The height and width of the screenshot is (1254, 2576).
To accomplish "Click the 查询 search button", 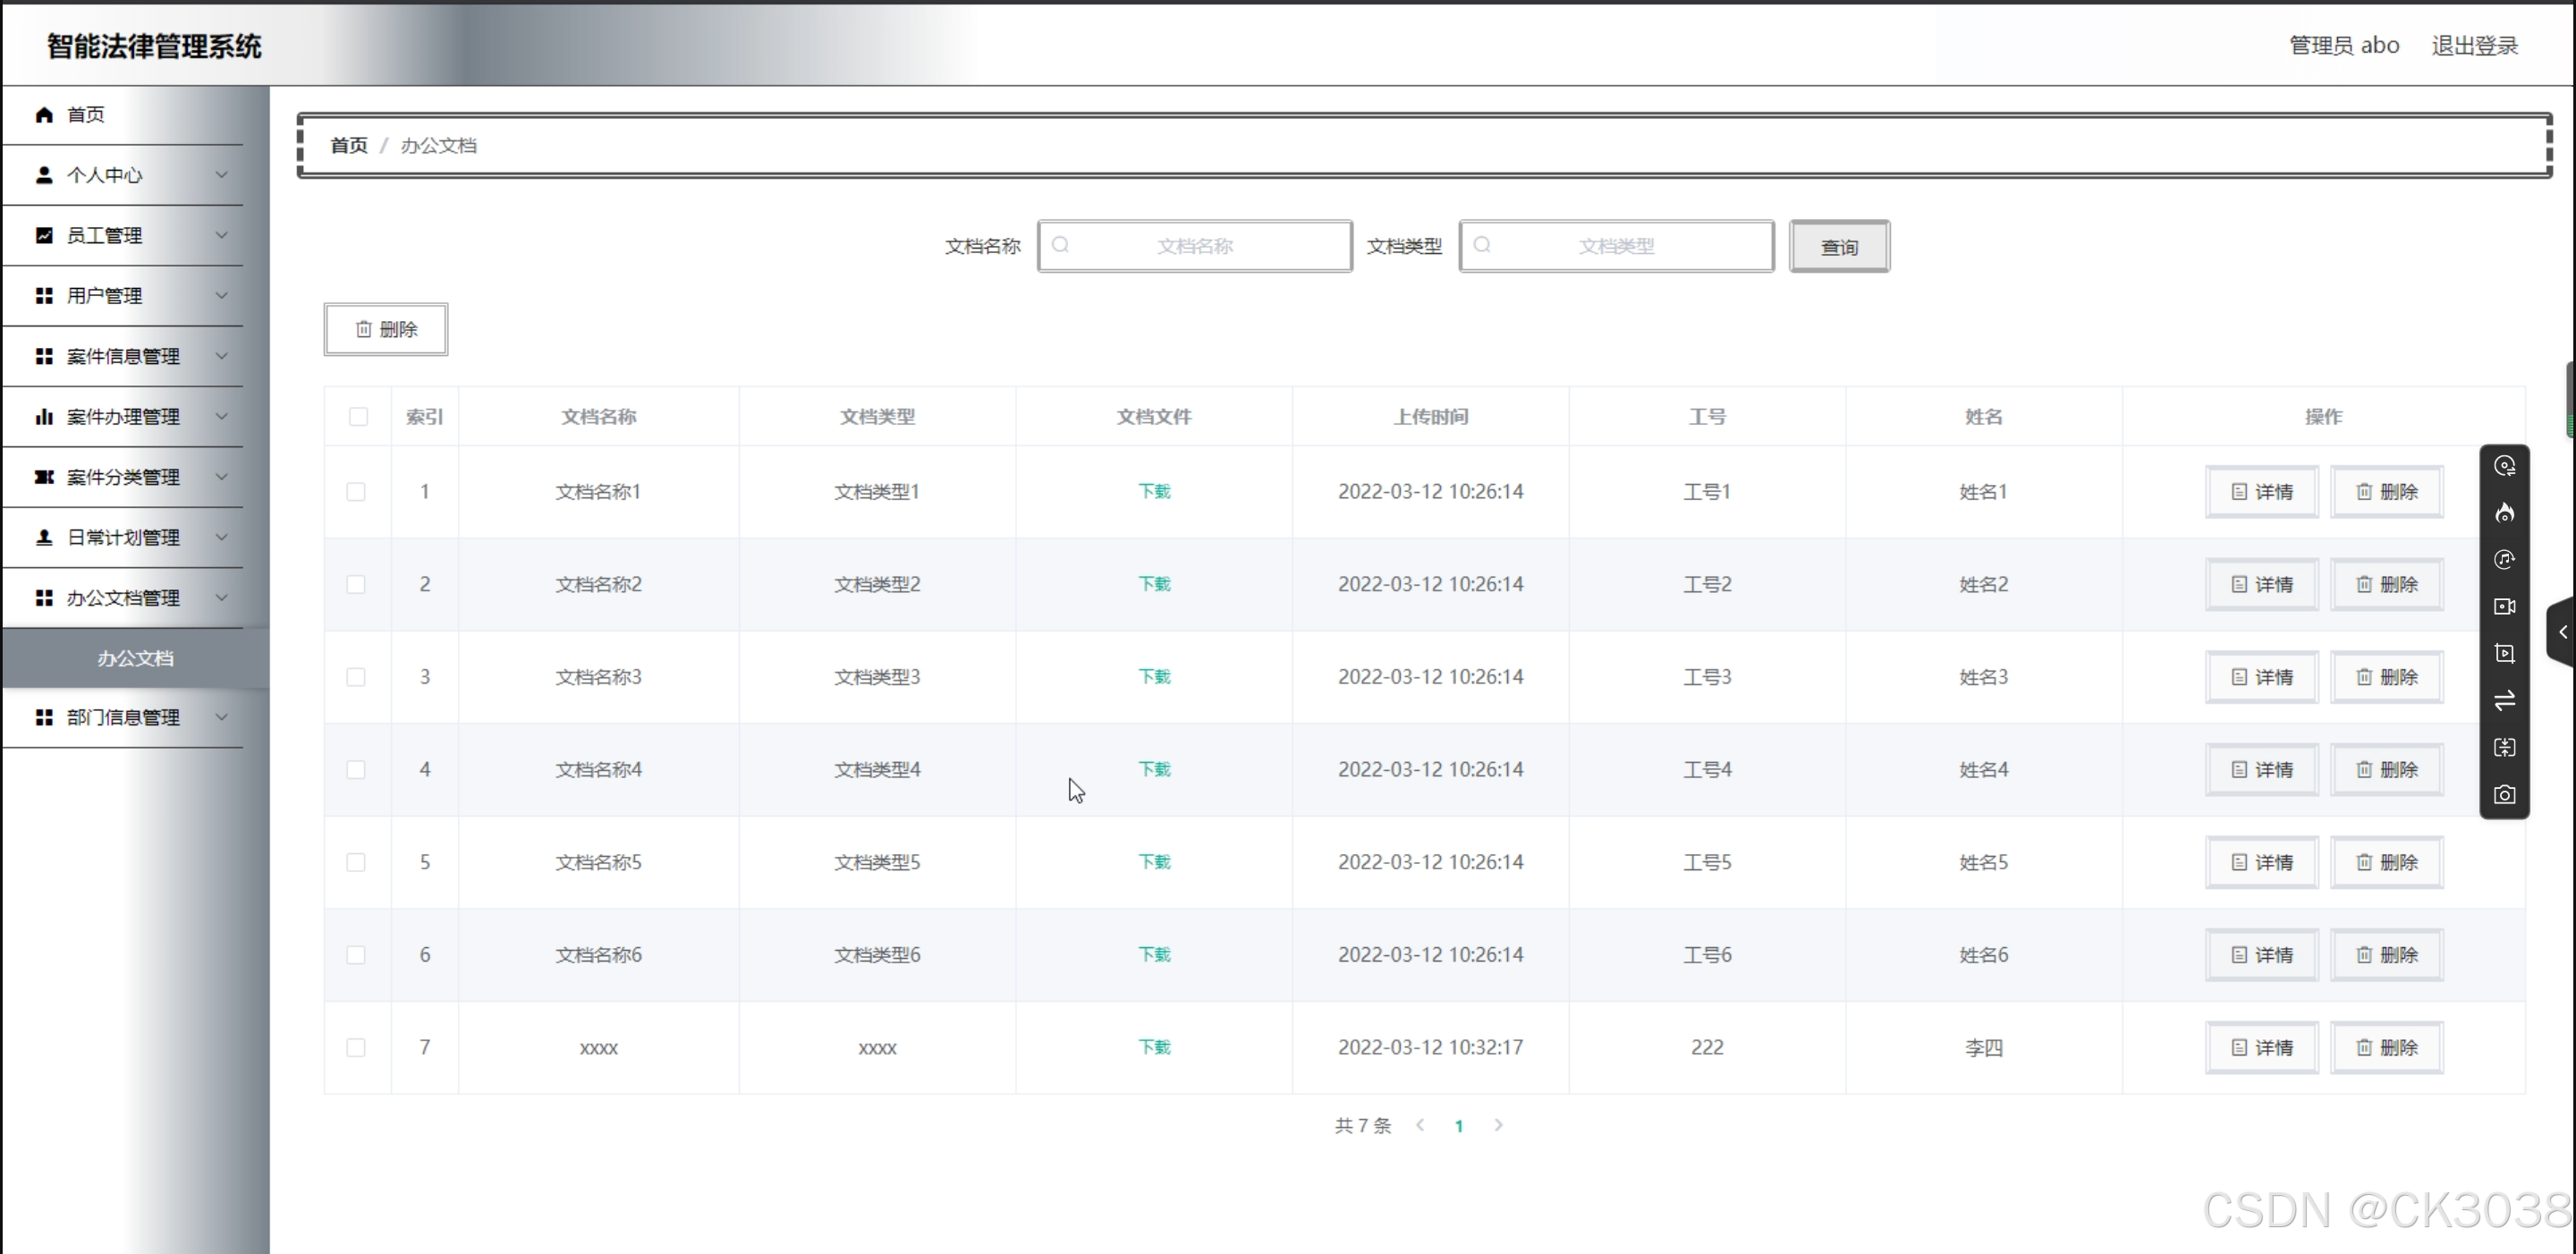I will [x=1838, y=246].
